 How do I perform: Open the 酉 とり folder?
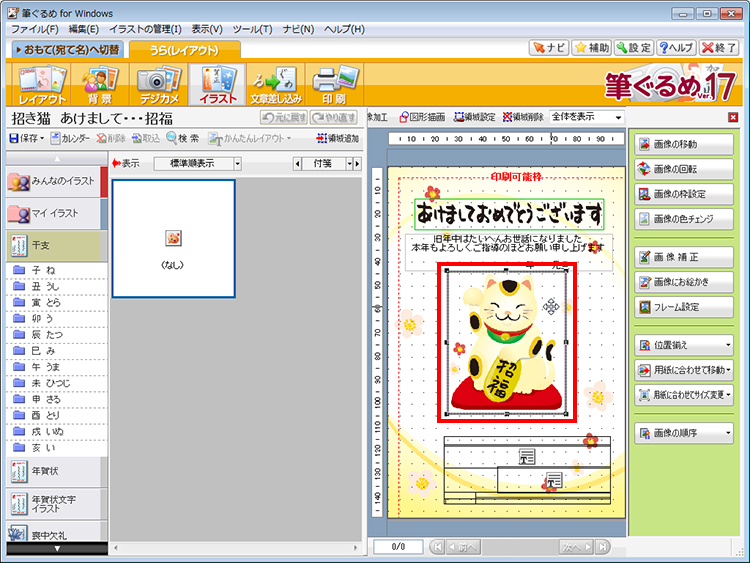tap(56, 415)
